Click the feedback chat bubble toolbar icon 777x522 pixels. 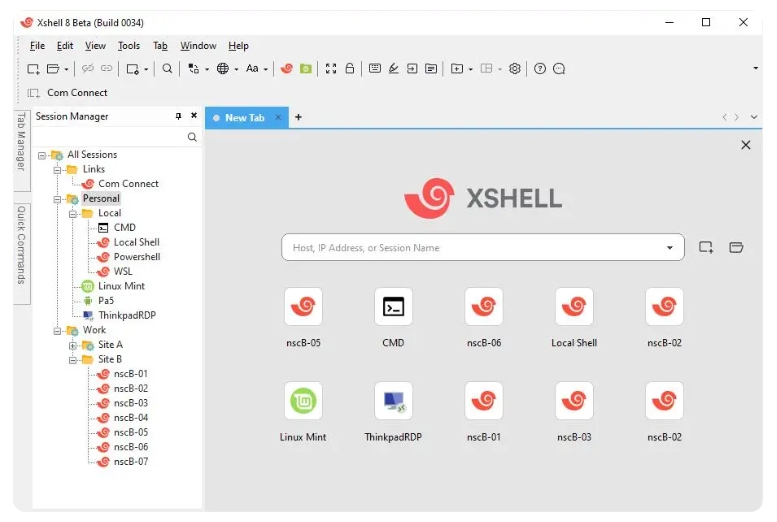pos(559,68)
